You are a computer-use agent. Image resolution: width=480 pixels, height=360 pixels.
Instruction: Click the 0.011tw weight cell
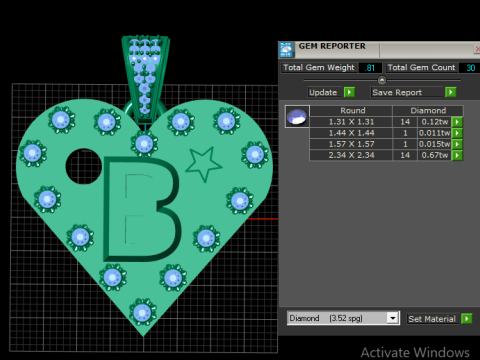[435, 133]
